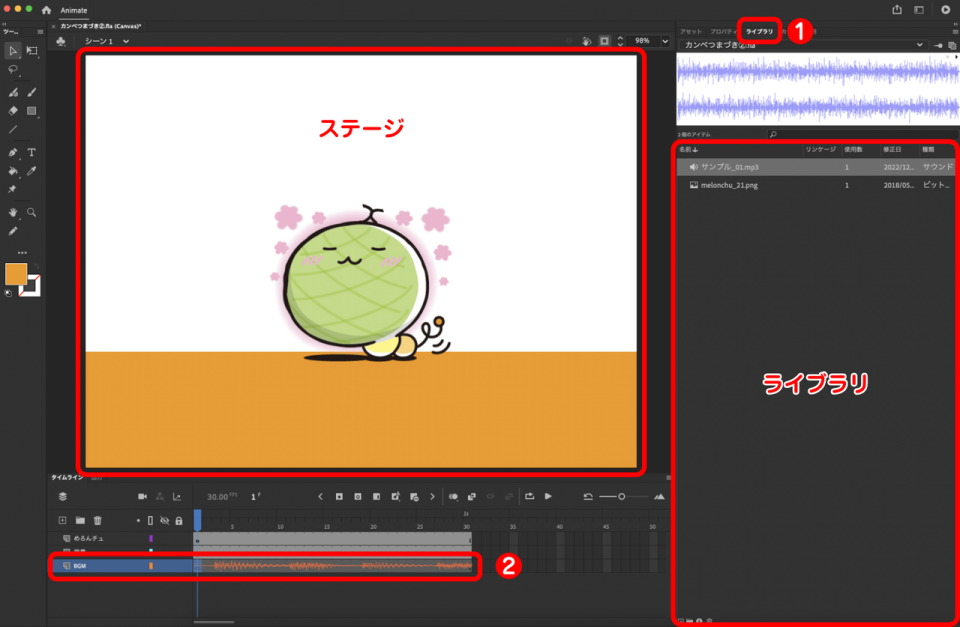The image size is (960, 627).
Task: Switch to the タイムライン tab
Action: tap(67, 478)
